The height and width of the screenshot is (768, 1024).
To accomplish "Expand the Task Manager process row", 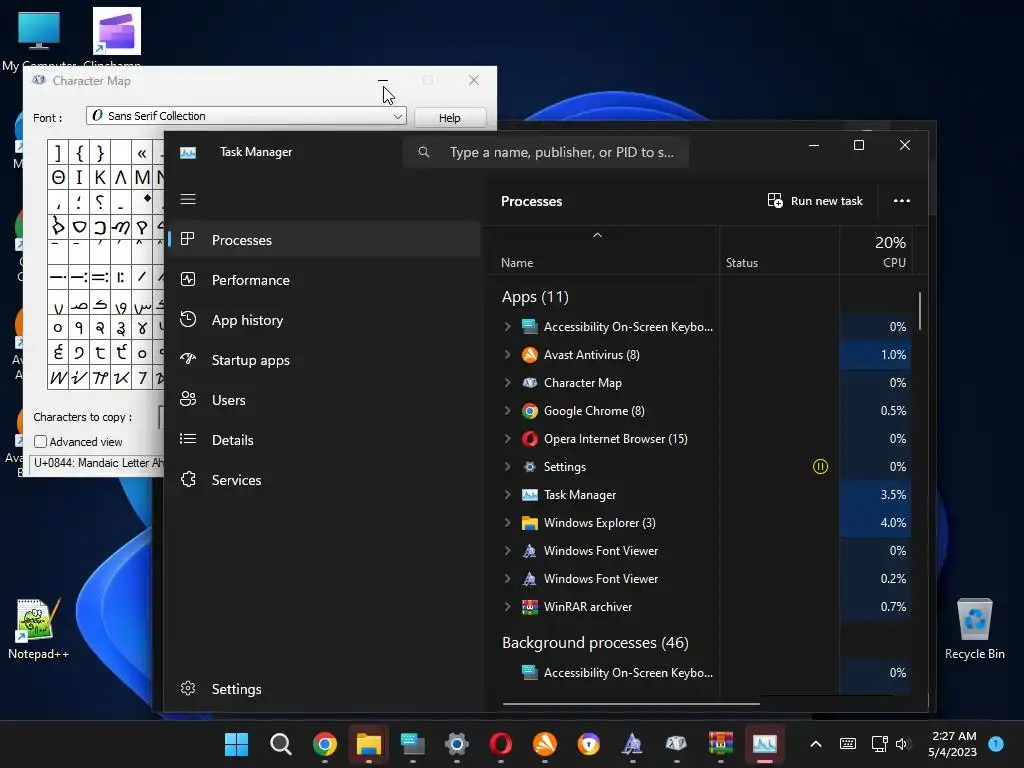I will (x=507, y=495).
